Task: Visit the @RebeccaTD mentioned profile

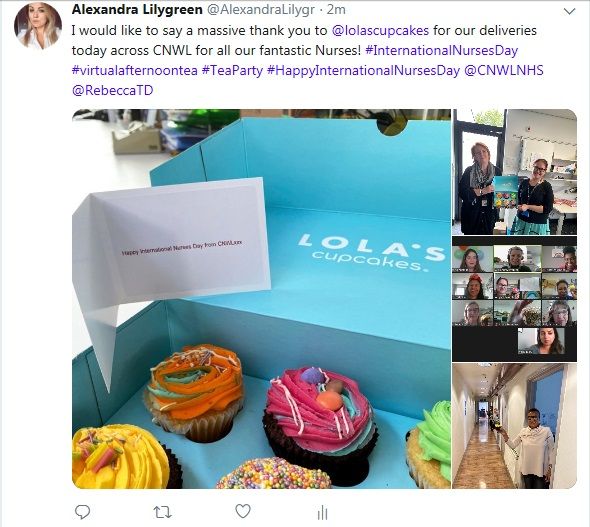Action: (x=113, y=90)
